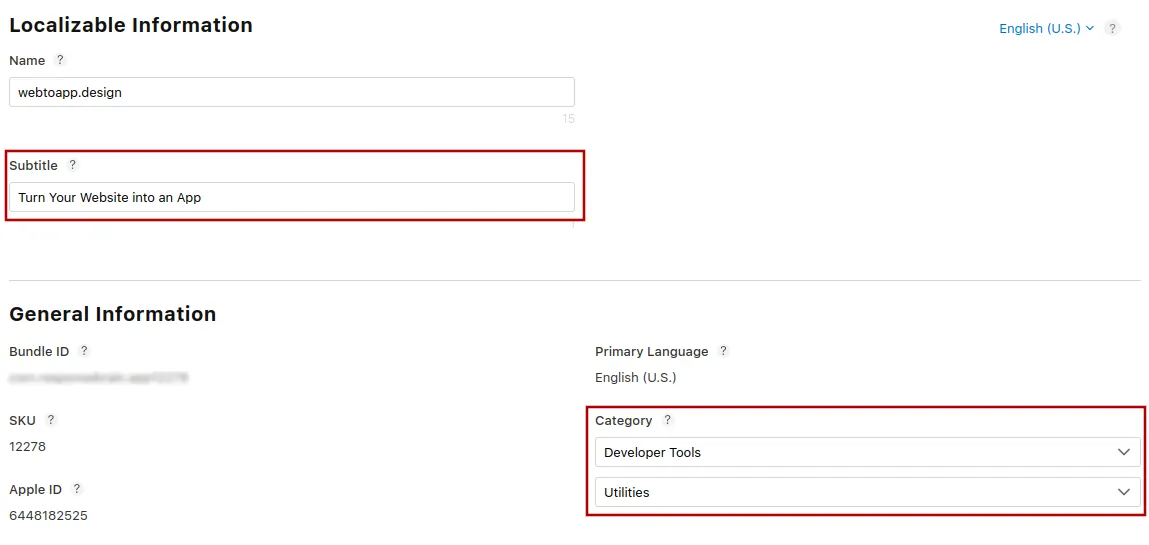Click into the Name field webtoapp.design
This screenshot has height=545, width=1149.
click(292, 92)
